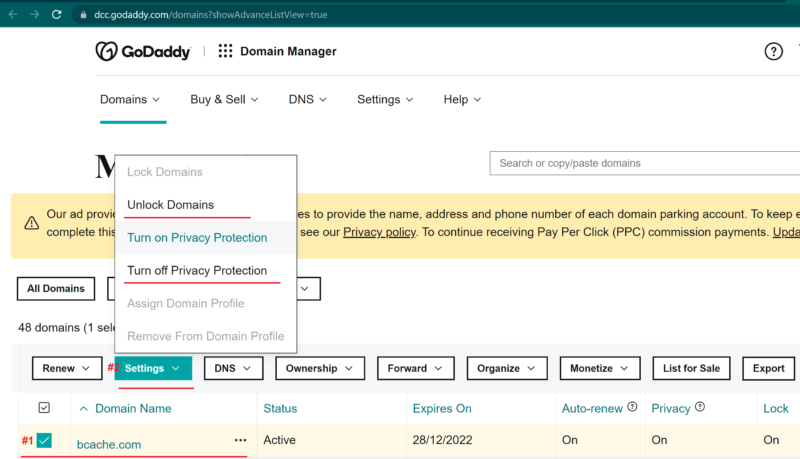This screenshot has height=459, width=800.
Task: Choose Unlock Domains from the menu
Action: point(170,205)
